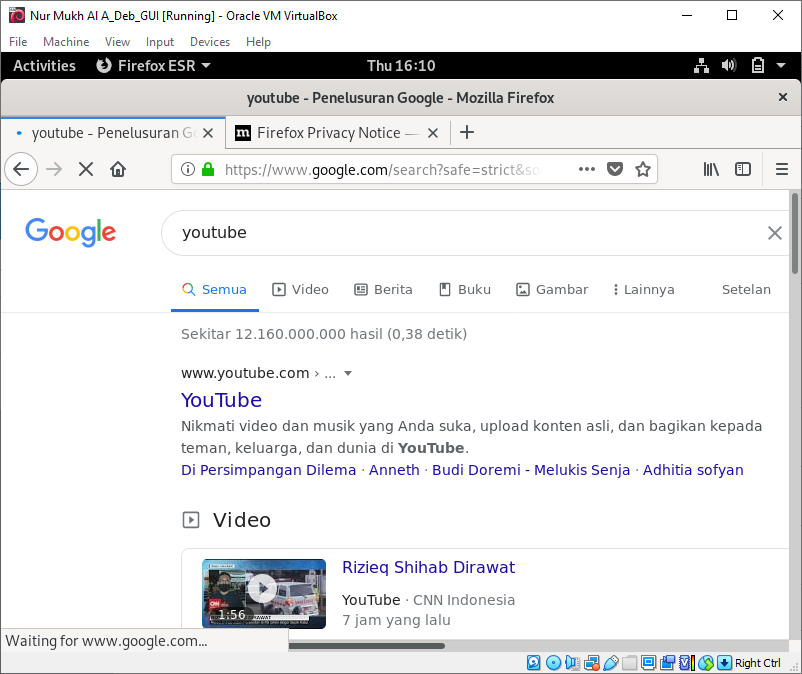Click the Google logo
Image resolution: width=802 pixels, height=674 pixels.
71,233
